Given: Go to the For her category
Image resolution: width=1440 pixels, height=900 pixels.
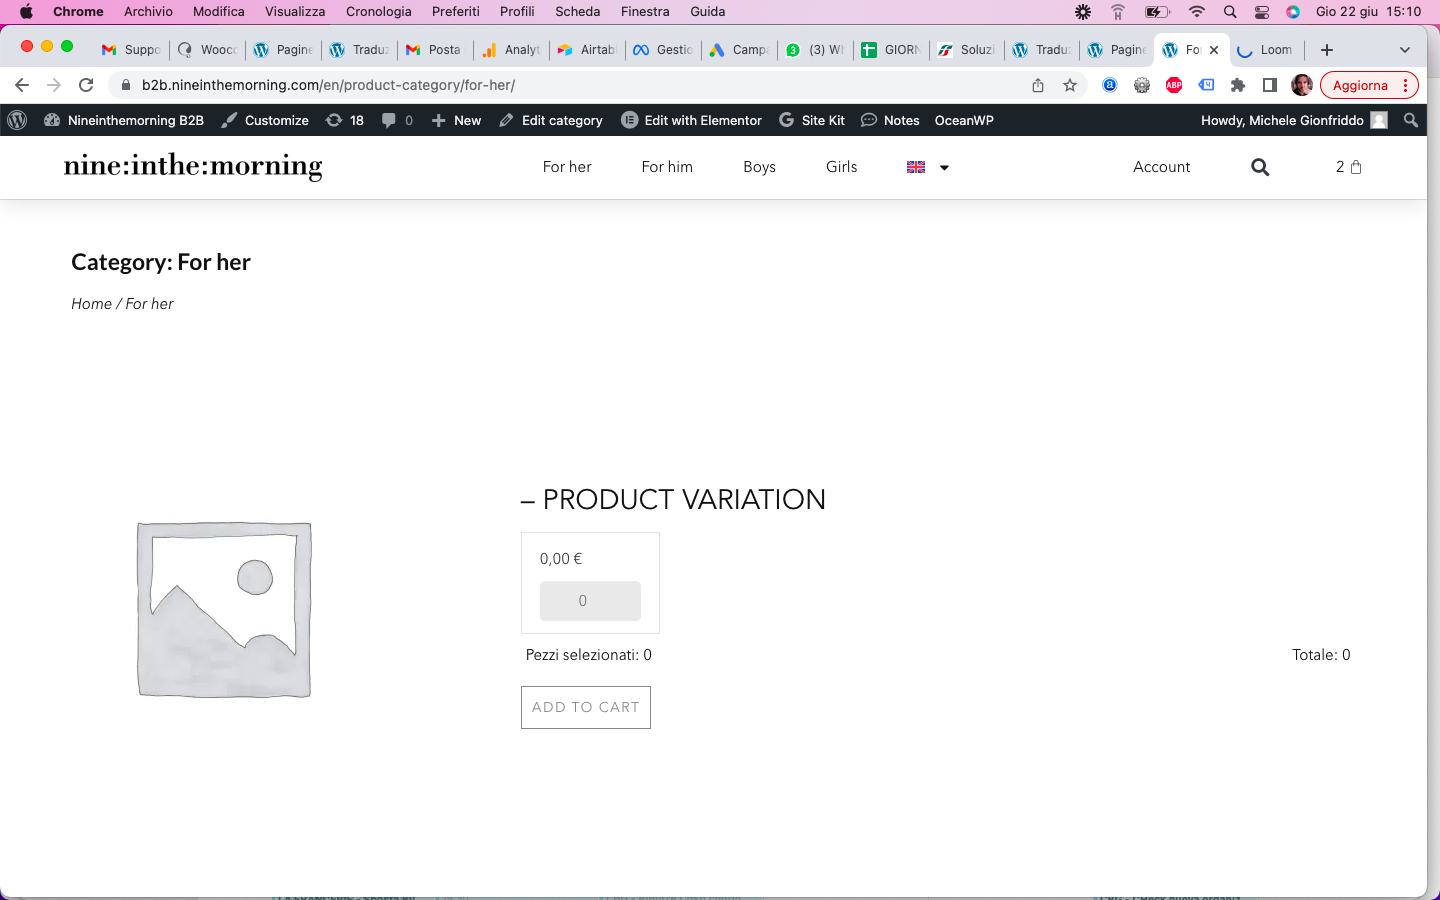Looking at the screenshot, I should (x=567, y=167).
